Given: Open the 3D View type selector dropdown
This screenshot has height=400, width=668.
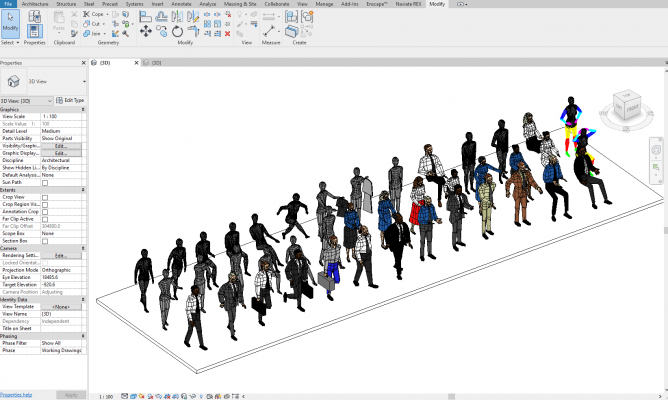Looking at the screenshot, I should [x=43, y=82].
